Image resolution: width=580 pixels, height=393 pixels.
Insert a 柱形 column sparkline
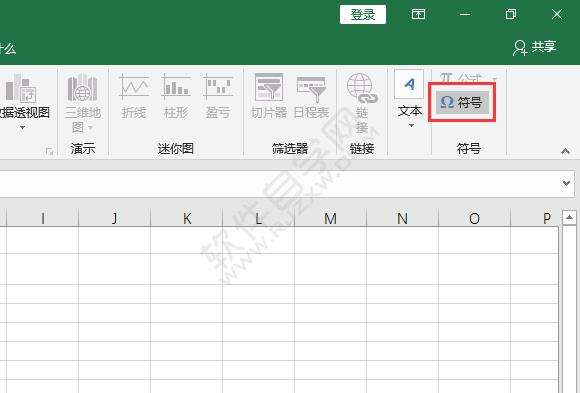click(176, 96)
